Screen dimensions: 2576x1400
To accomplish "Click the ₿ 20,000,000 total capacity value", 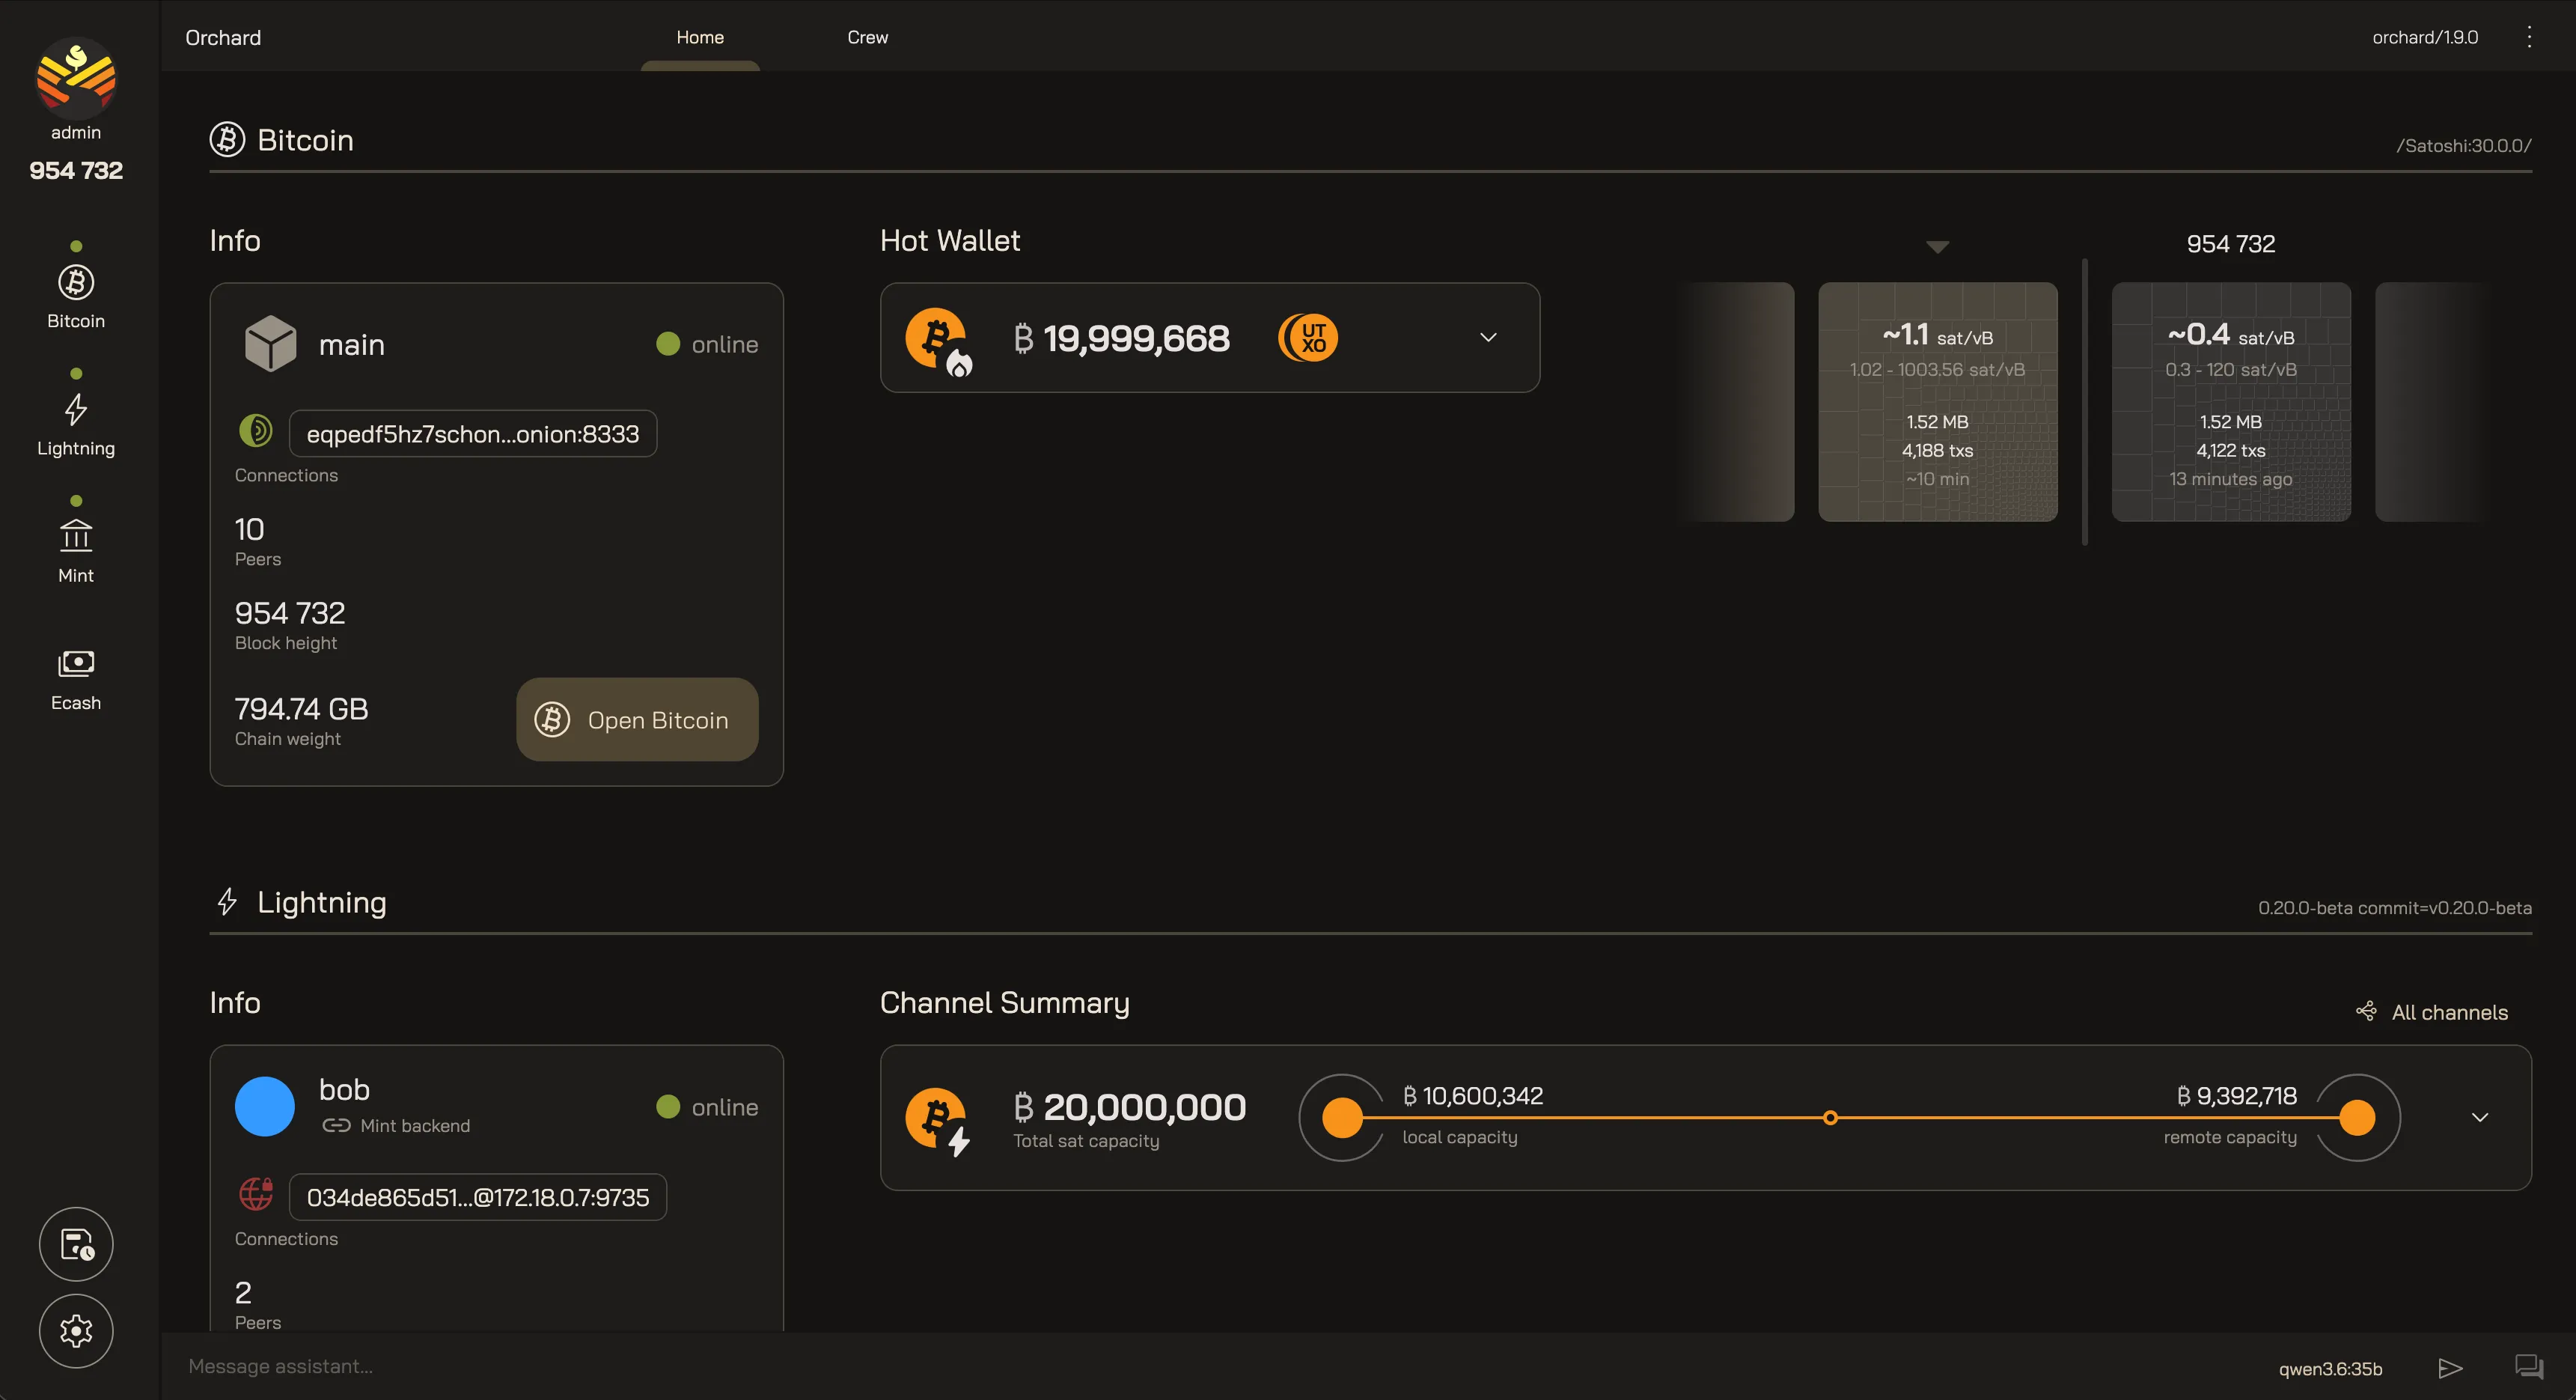I will [1129, 1106].
